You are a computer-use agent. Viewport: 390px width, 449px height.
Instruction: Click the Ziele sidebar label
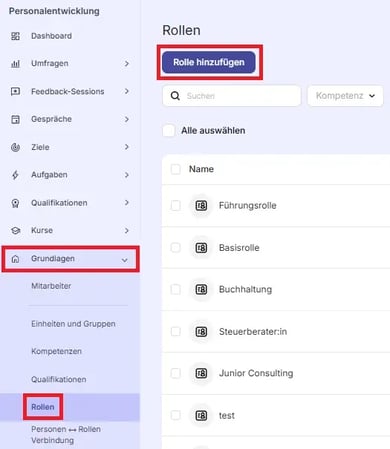click(x=40, y=147)
